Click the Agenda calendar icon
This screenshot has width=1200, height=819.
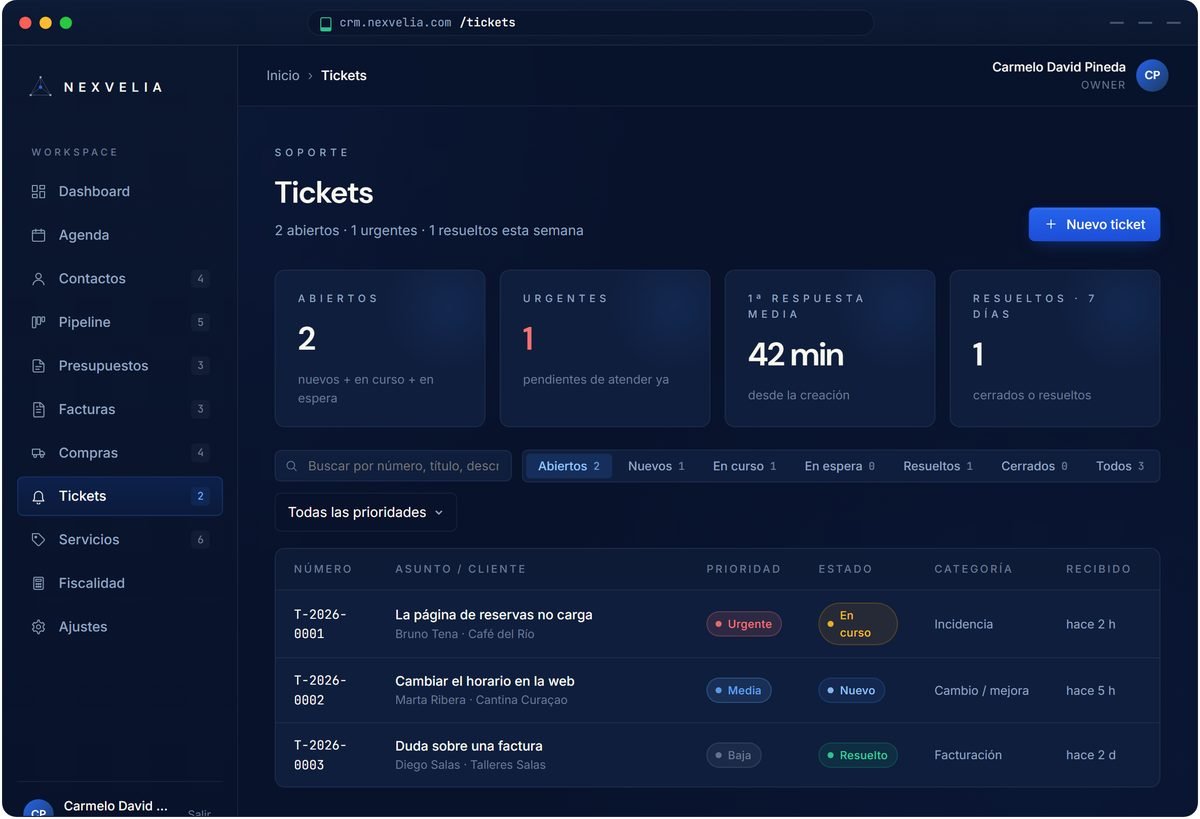[x=38, y=235]
